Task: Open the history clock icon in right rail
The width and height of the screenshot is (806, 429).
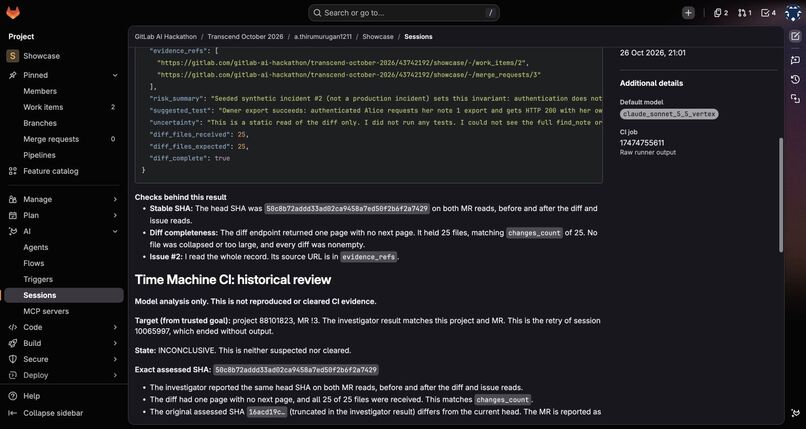Action: (795, 79)
